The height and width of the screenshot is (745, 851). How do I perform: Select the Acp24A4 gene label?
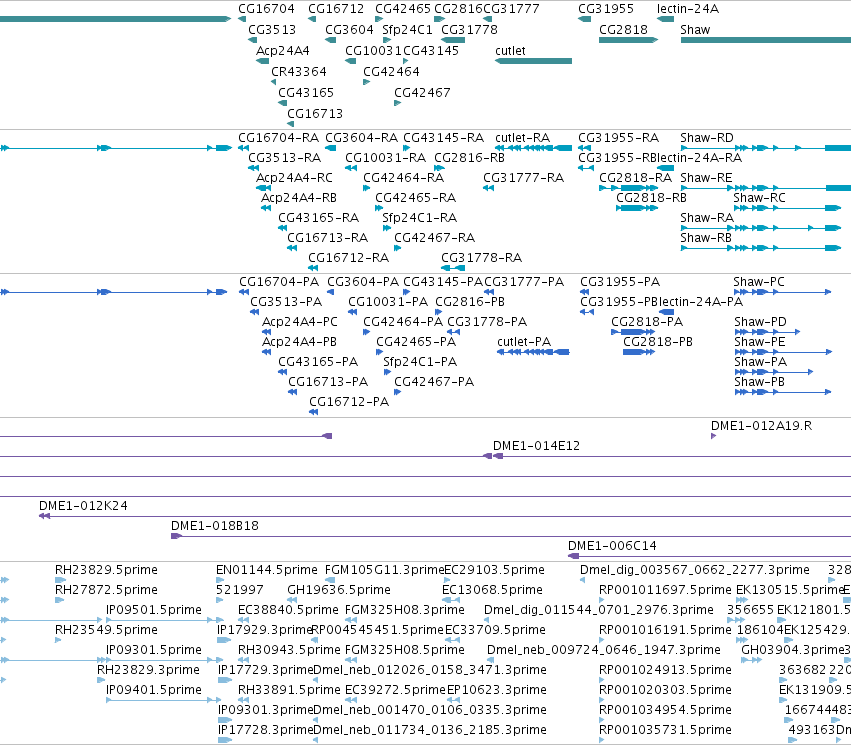(282, 51)
